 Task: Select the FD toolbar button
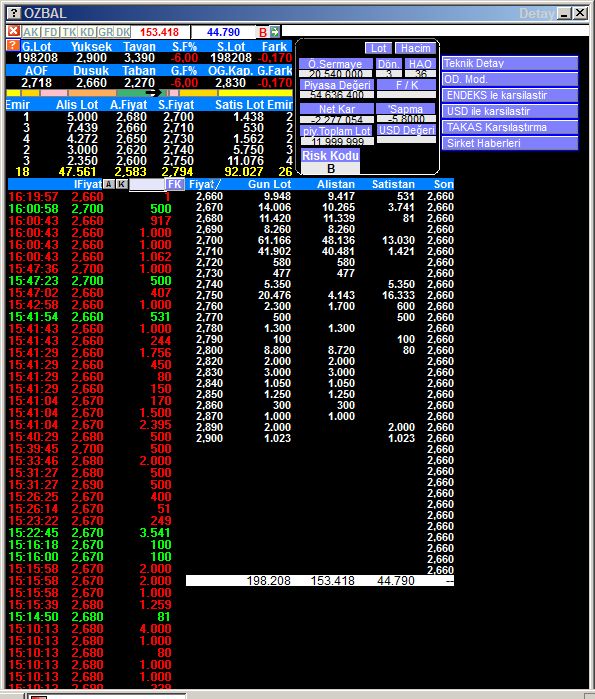click(51, 32)
